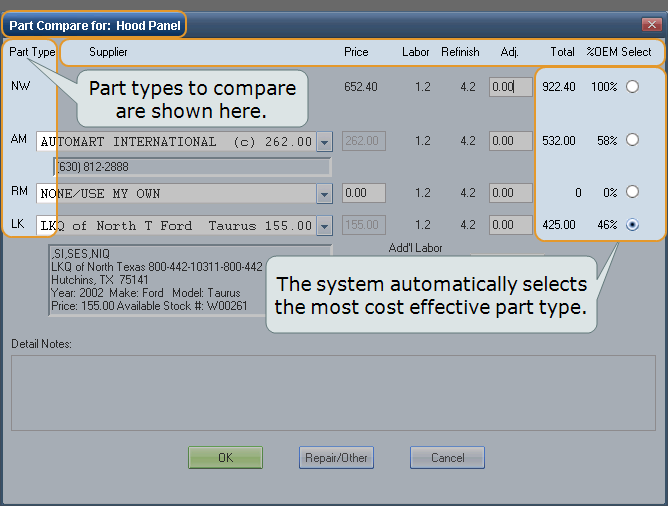This screenshot has width=668, height=506.
Task: Expand the RM supplier dropdown arrow
Action: pos(323,193)
